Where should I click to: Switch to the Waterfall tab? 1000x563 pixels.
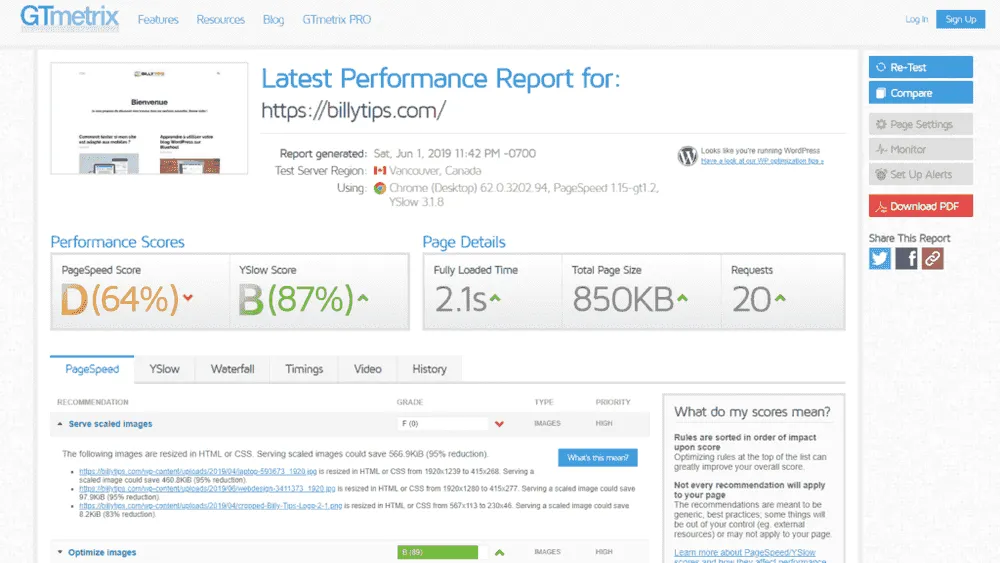pos(232,369)
